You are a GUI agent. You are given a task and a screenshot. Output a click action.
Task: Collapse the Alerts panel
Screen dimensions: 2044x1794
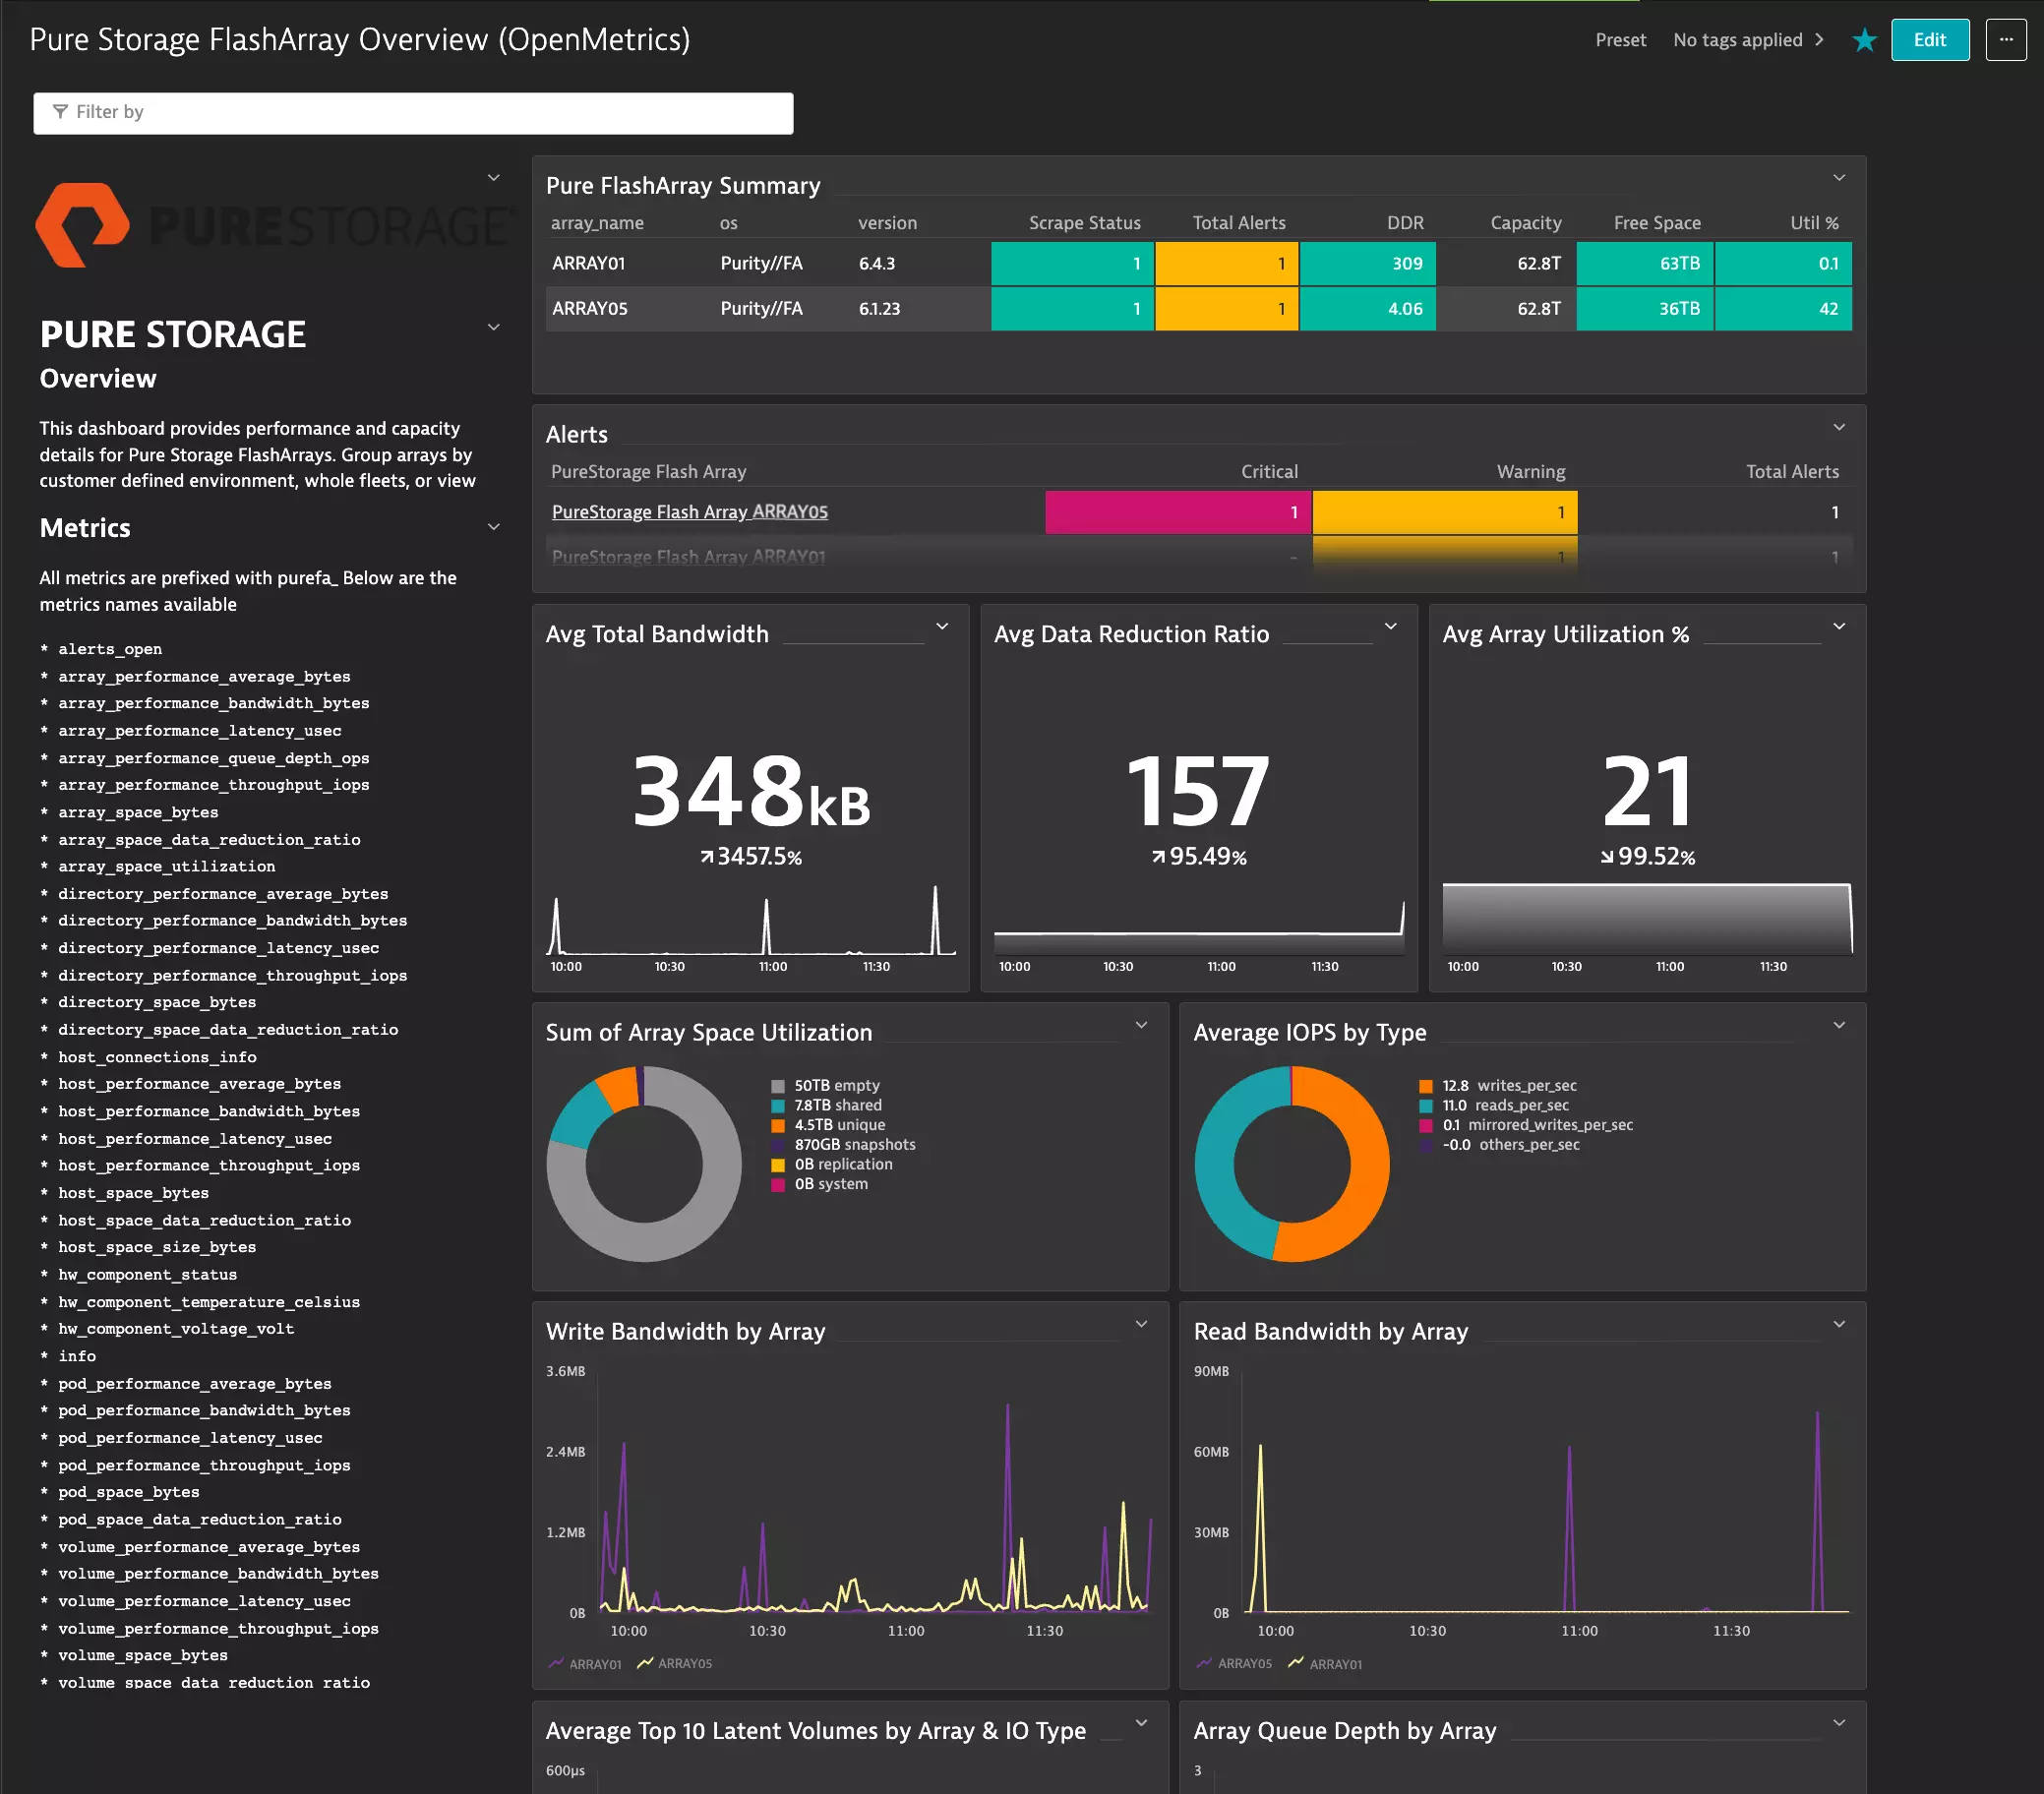pyautogui.click(x=1840, y=427)
